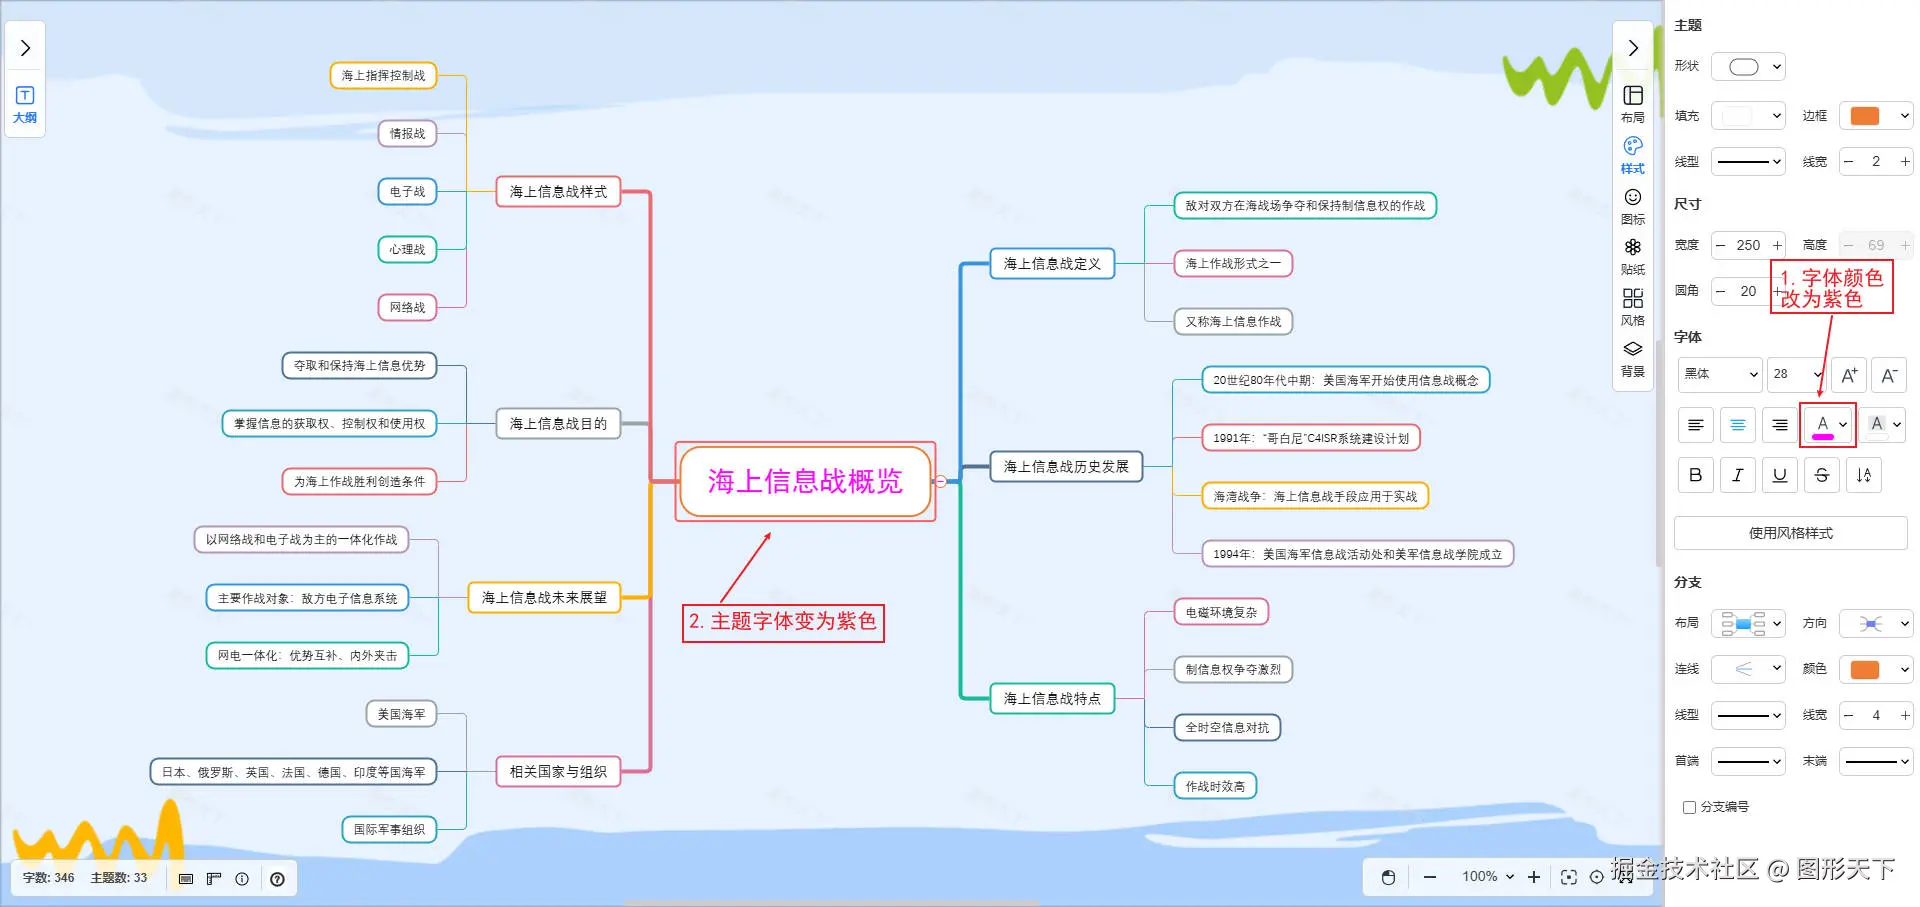Click the A- decrease font size icon
This screenshot has height=907, width=1920.
(x=1889, y=375)
